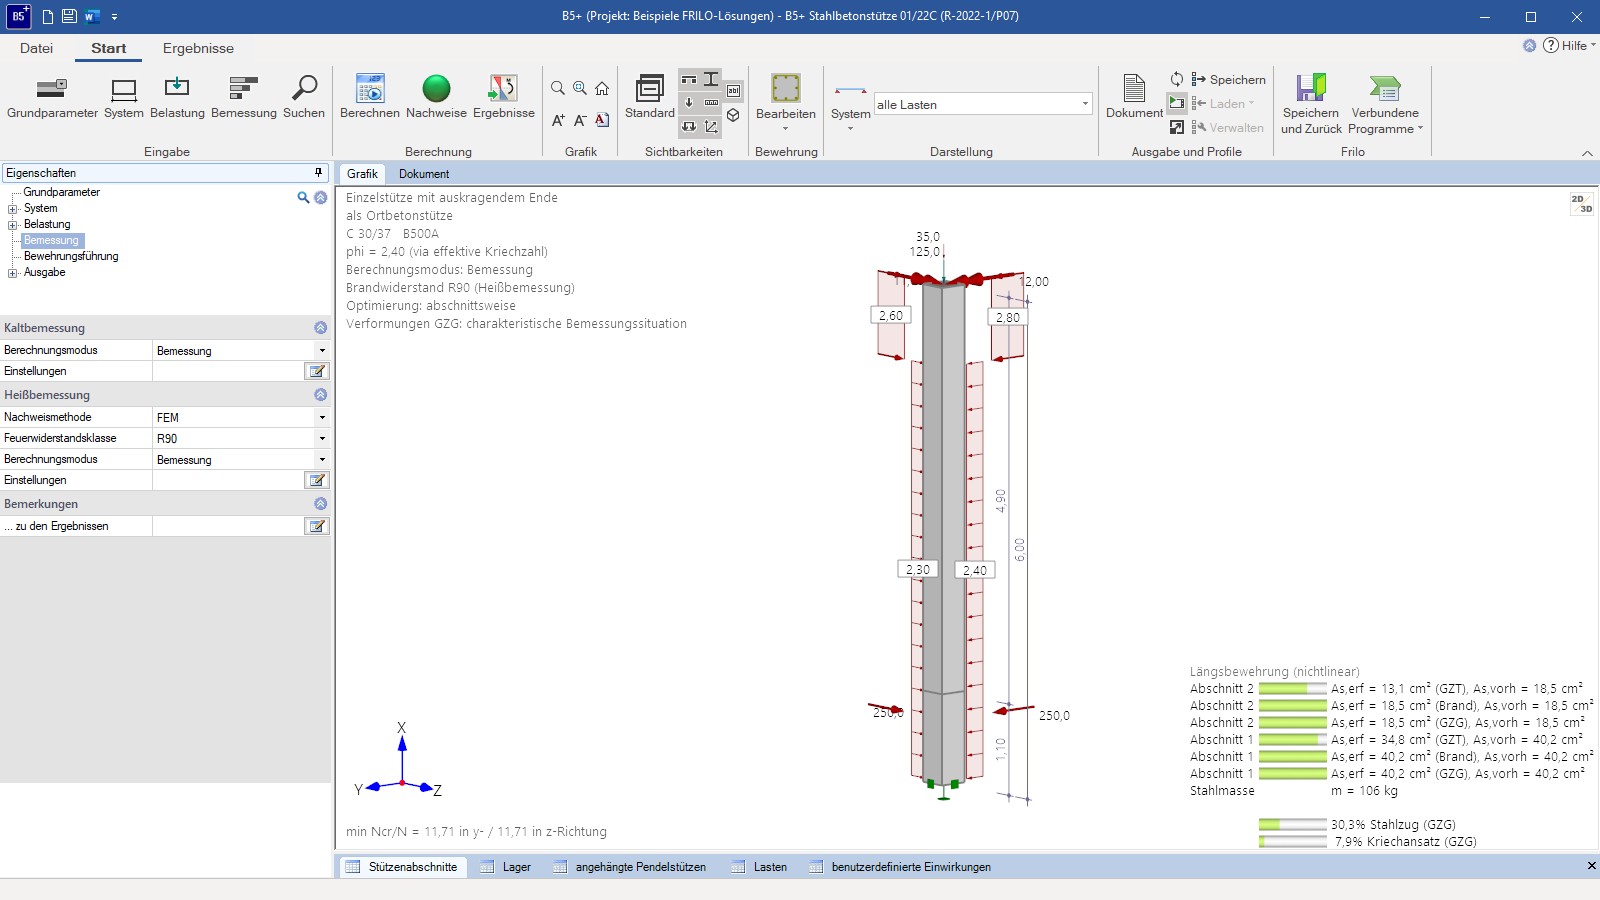Click the red A text document icon
Viewport: 1600px width, 900px height.
coord(602,120)
